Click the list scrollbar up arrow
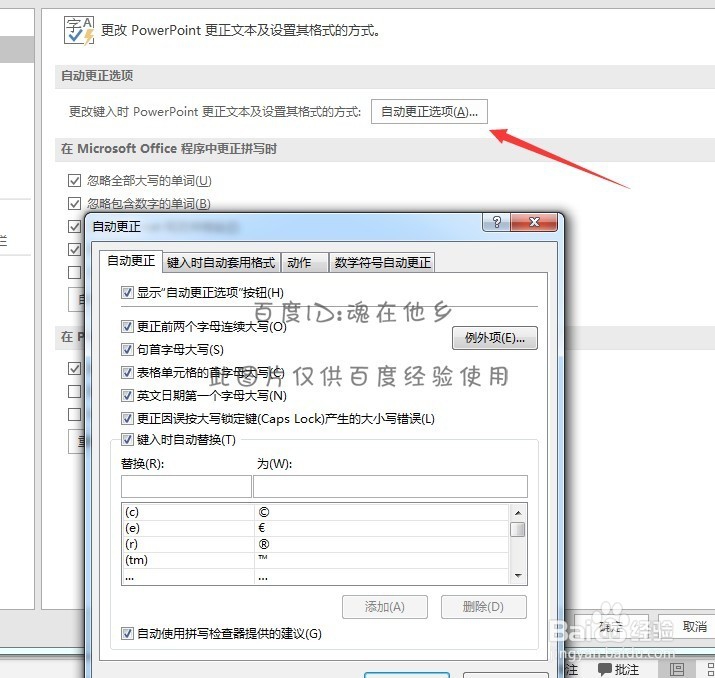 (x=518, y=512)
